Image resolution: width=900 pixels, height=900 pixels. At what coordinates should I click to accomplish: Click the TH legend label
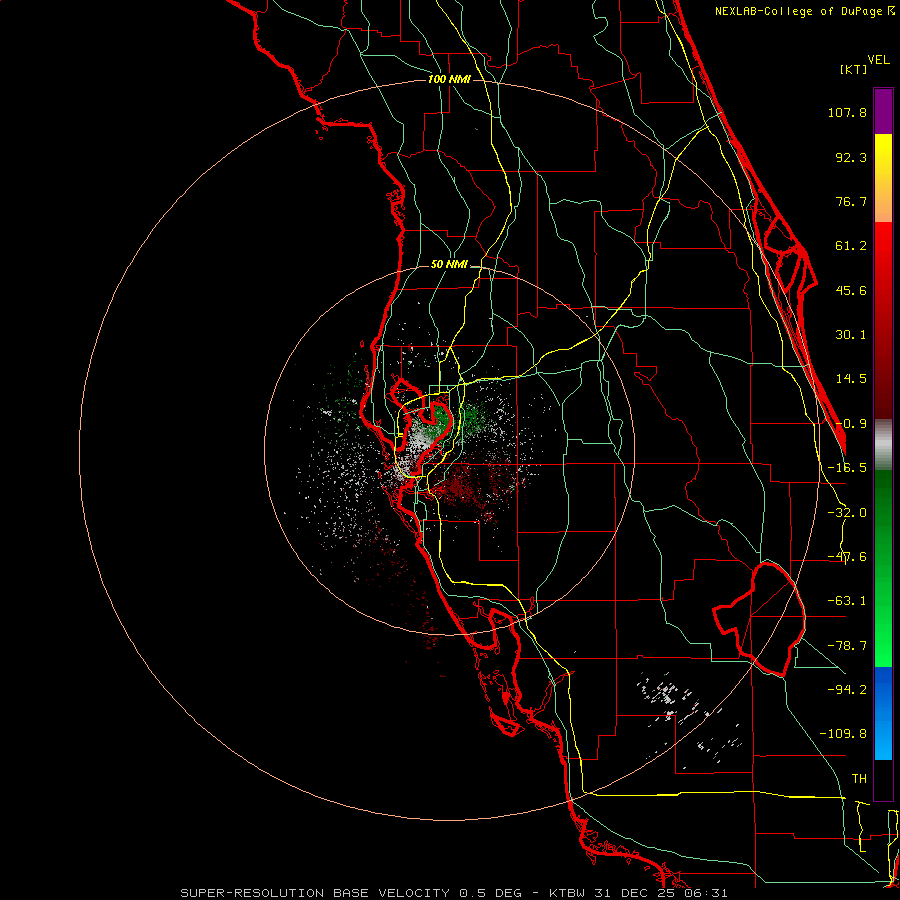(x=859, y=779)
